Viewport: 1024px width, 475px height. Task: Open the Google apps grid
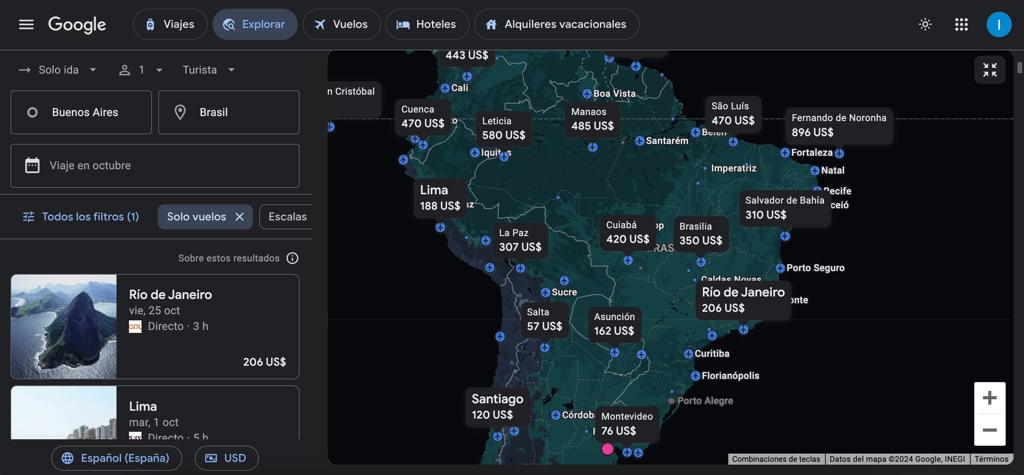click(x=961, y=24)
